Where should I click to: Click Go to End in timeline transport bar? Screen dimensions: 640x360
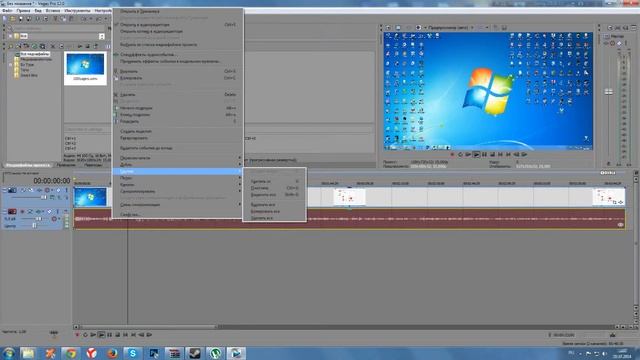coord(133,335)
